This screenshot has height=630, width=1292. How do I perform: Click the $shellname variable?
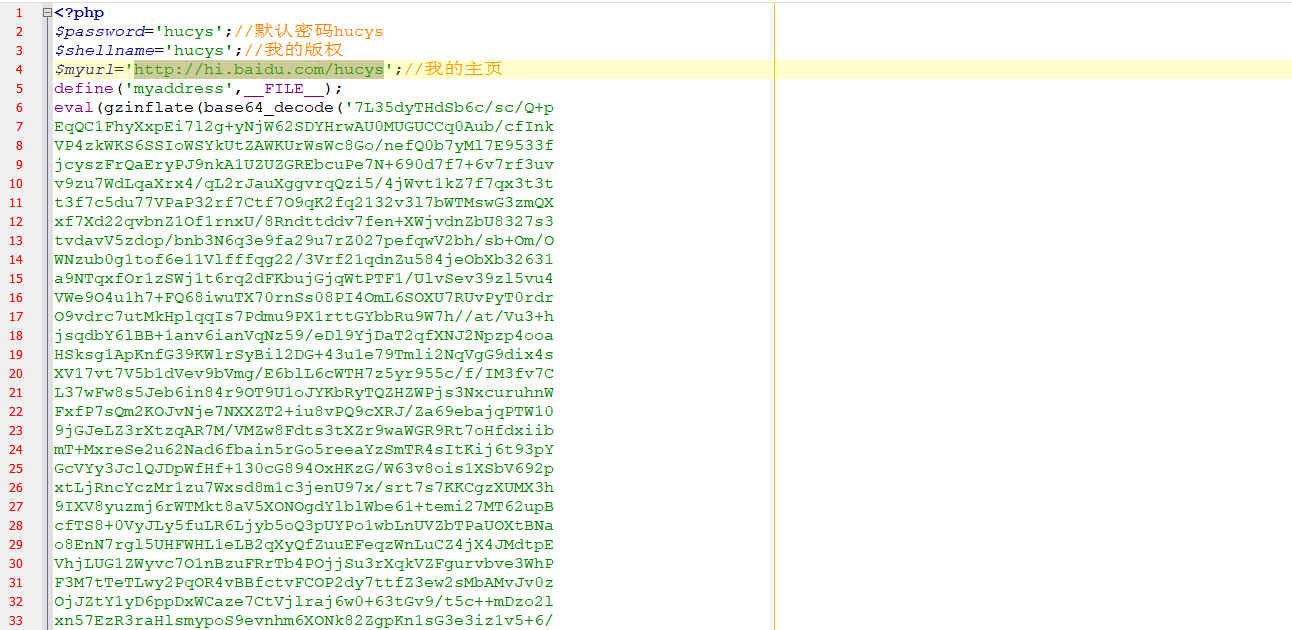coord(104,51)
